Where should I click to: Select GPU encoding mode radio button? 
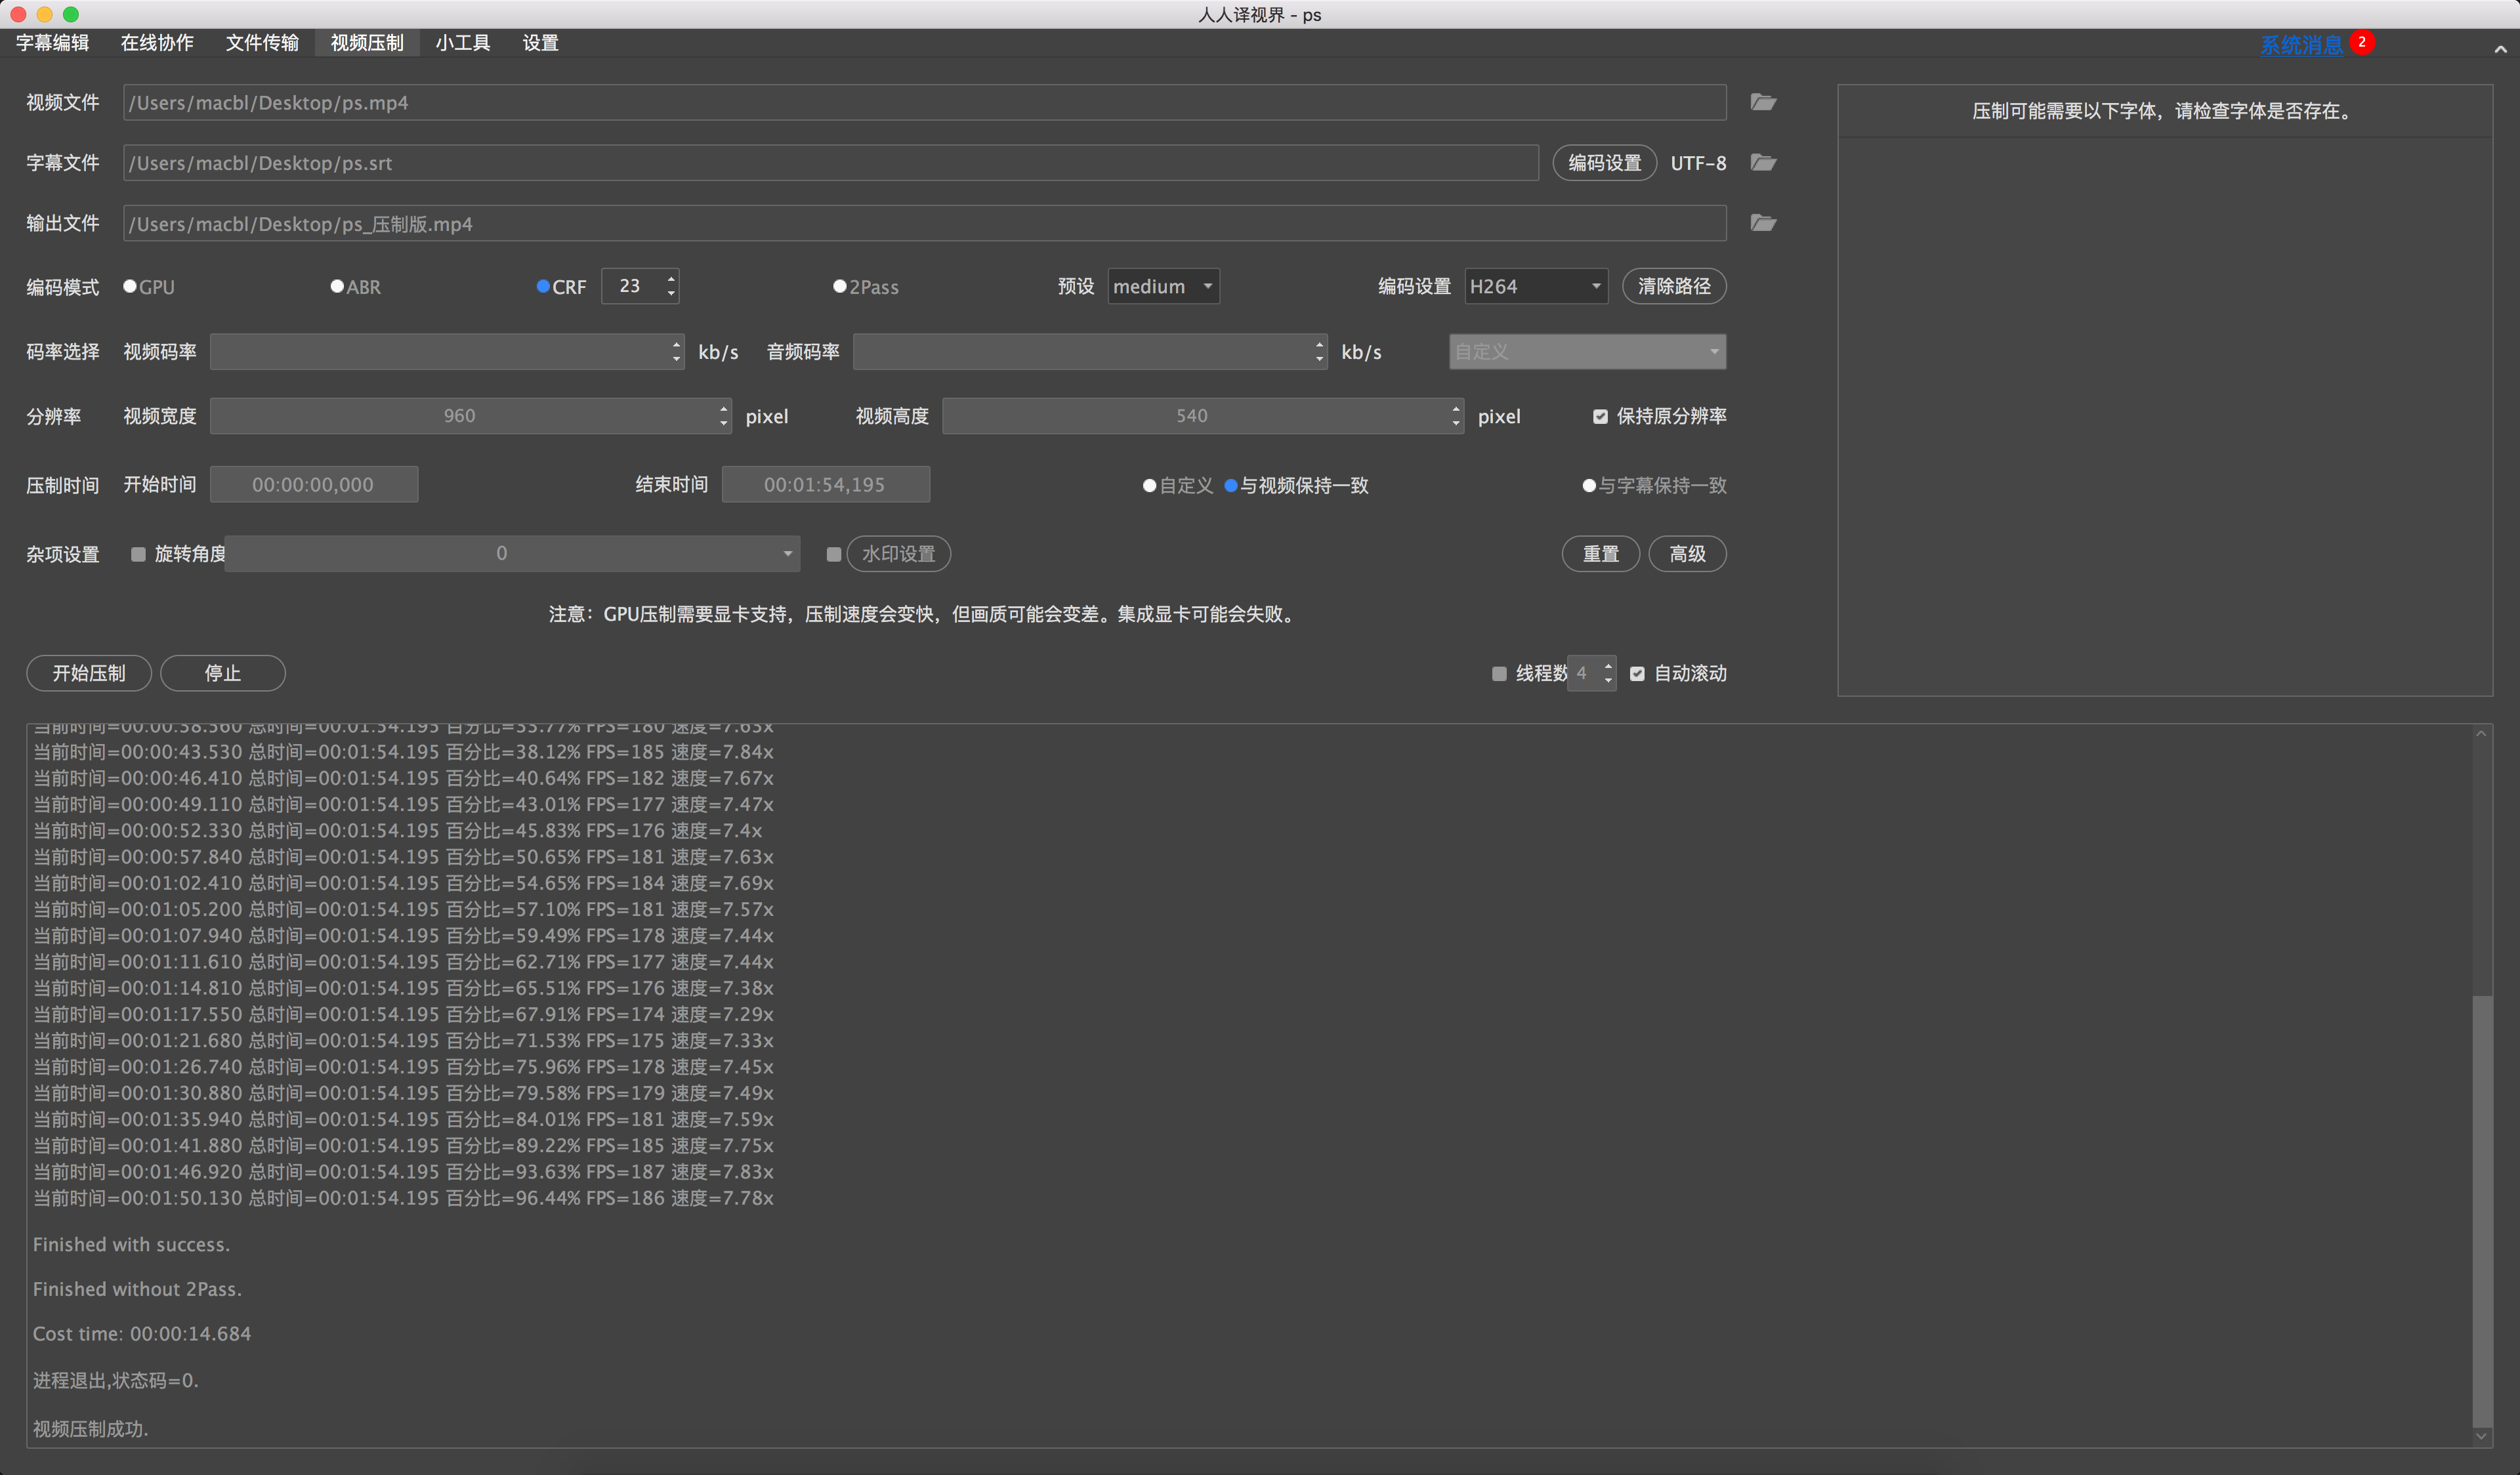pyautogui.click(x=130, y=286)
